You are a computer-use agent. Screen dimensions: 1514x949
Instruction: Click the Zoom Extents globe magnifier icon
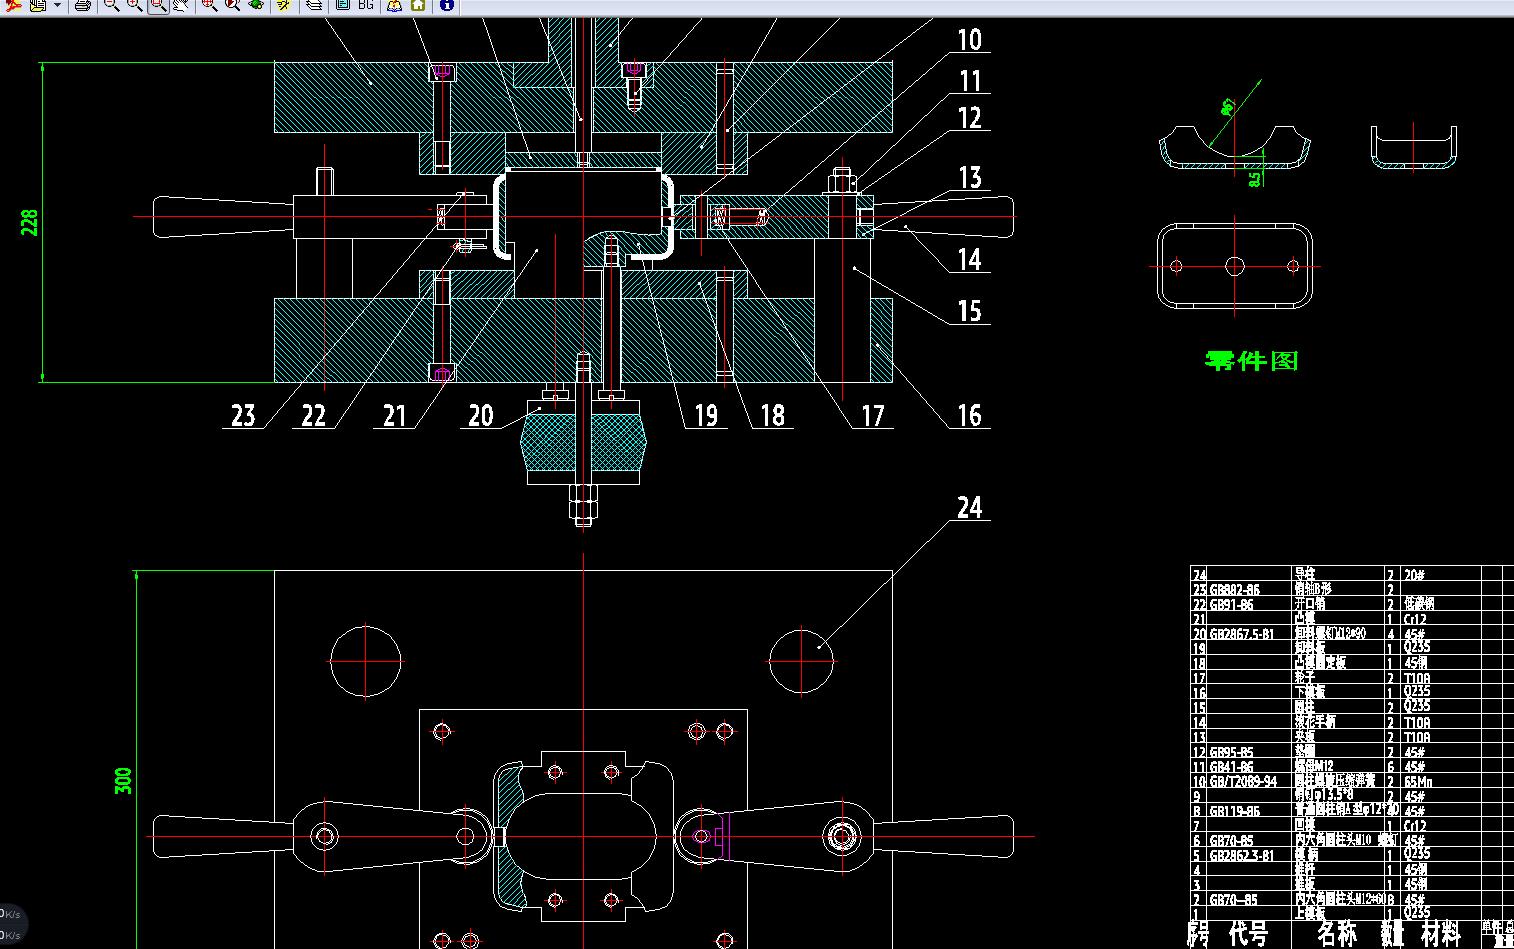[x=209, y=5]
